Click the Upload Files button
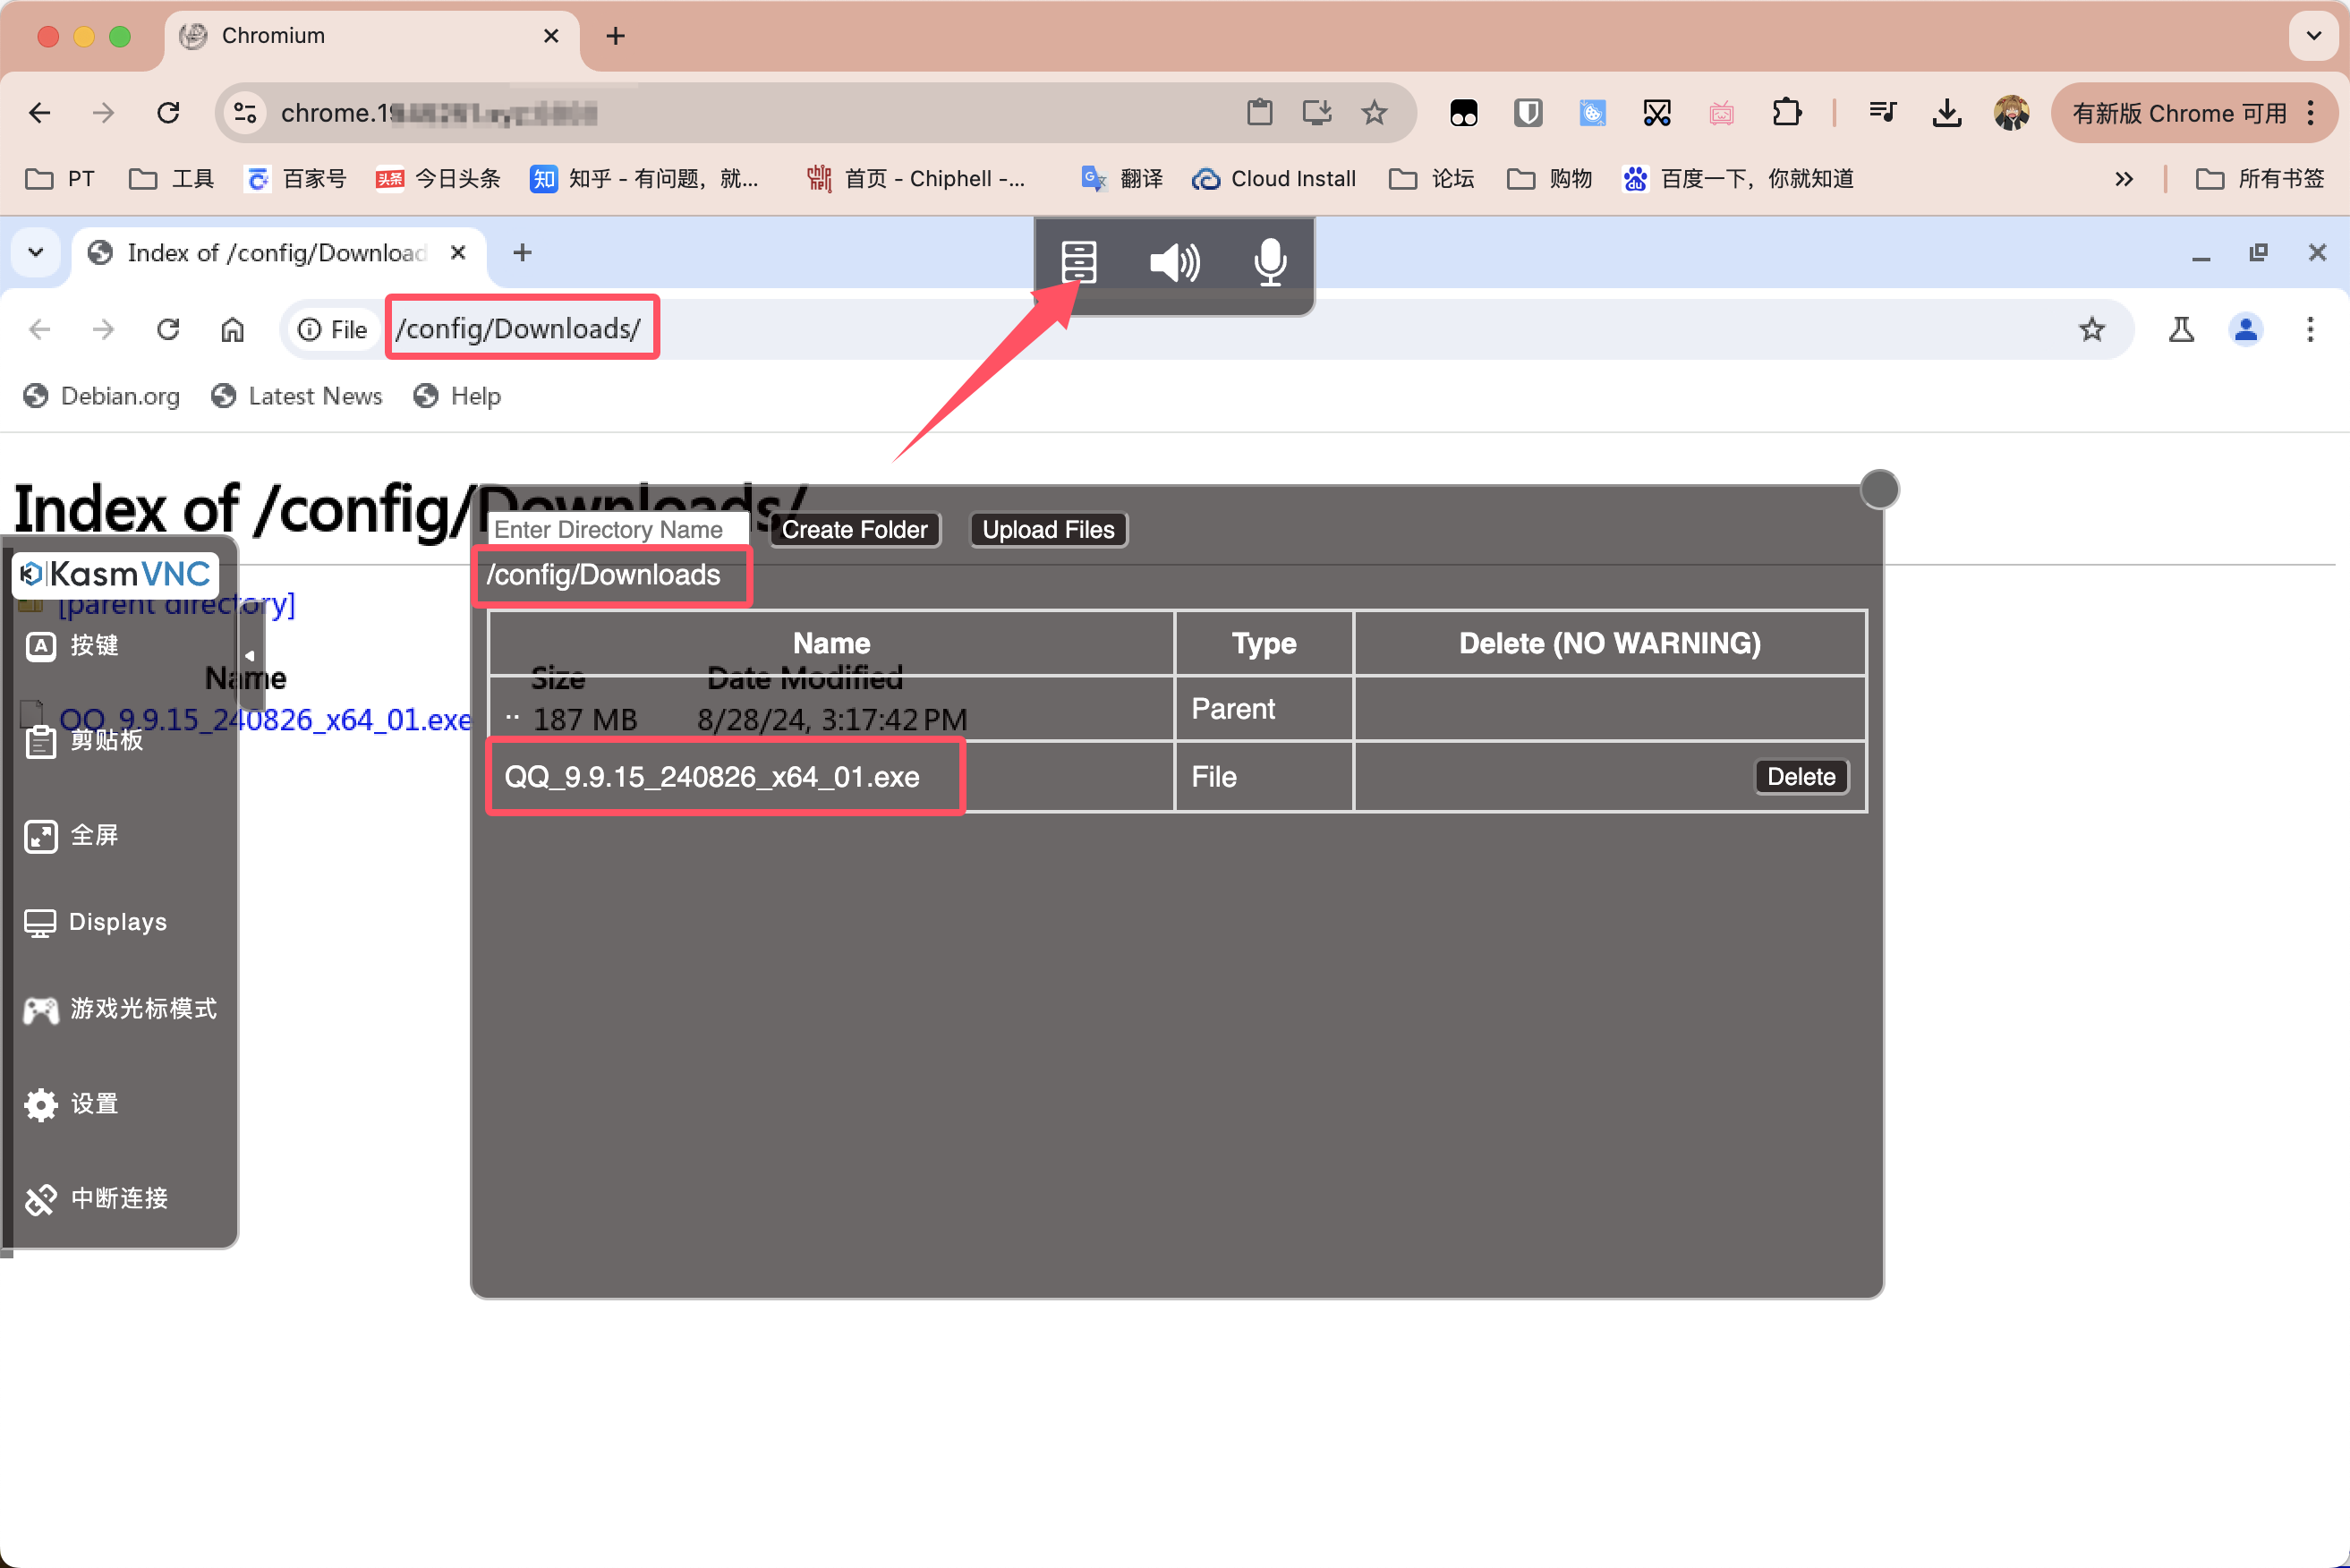Screen dimensions: 2350x1568 pyautogui.click(x=1047, y=530)
